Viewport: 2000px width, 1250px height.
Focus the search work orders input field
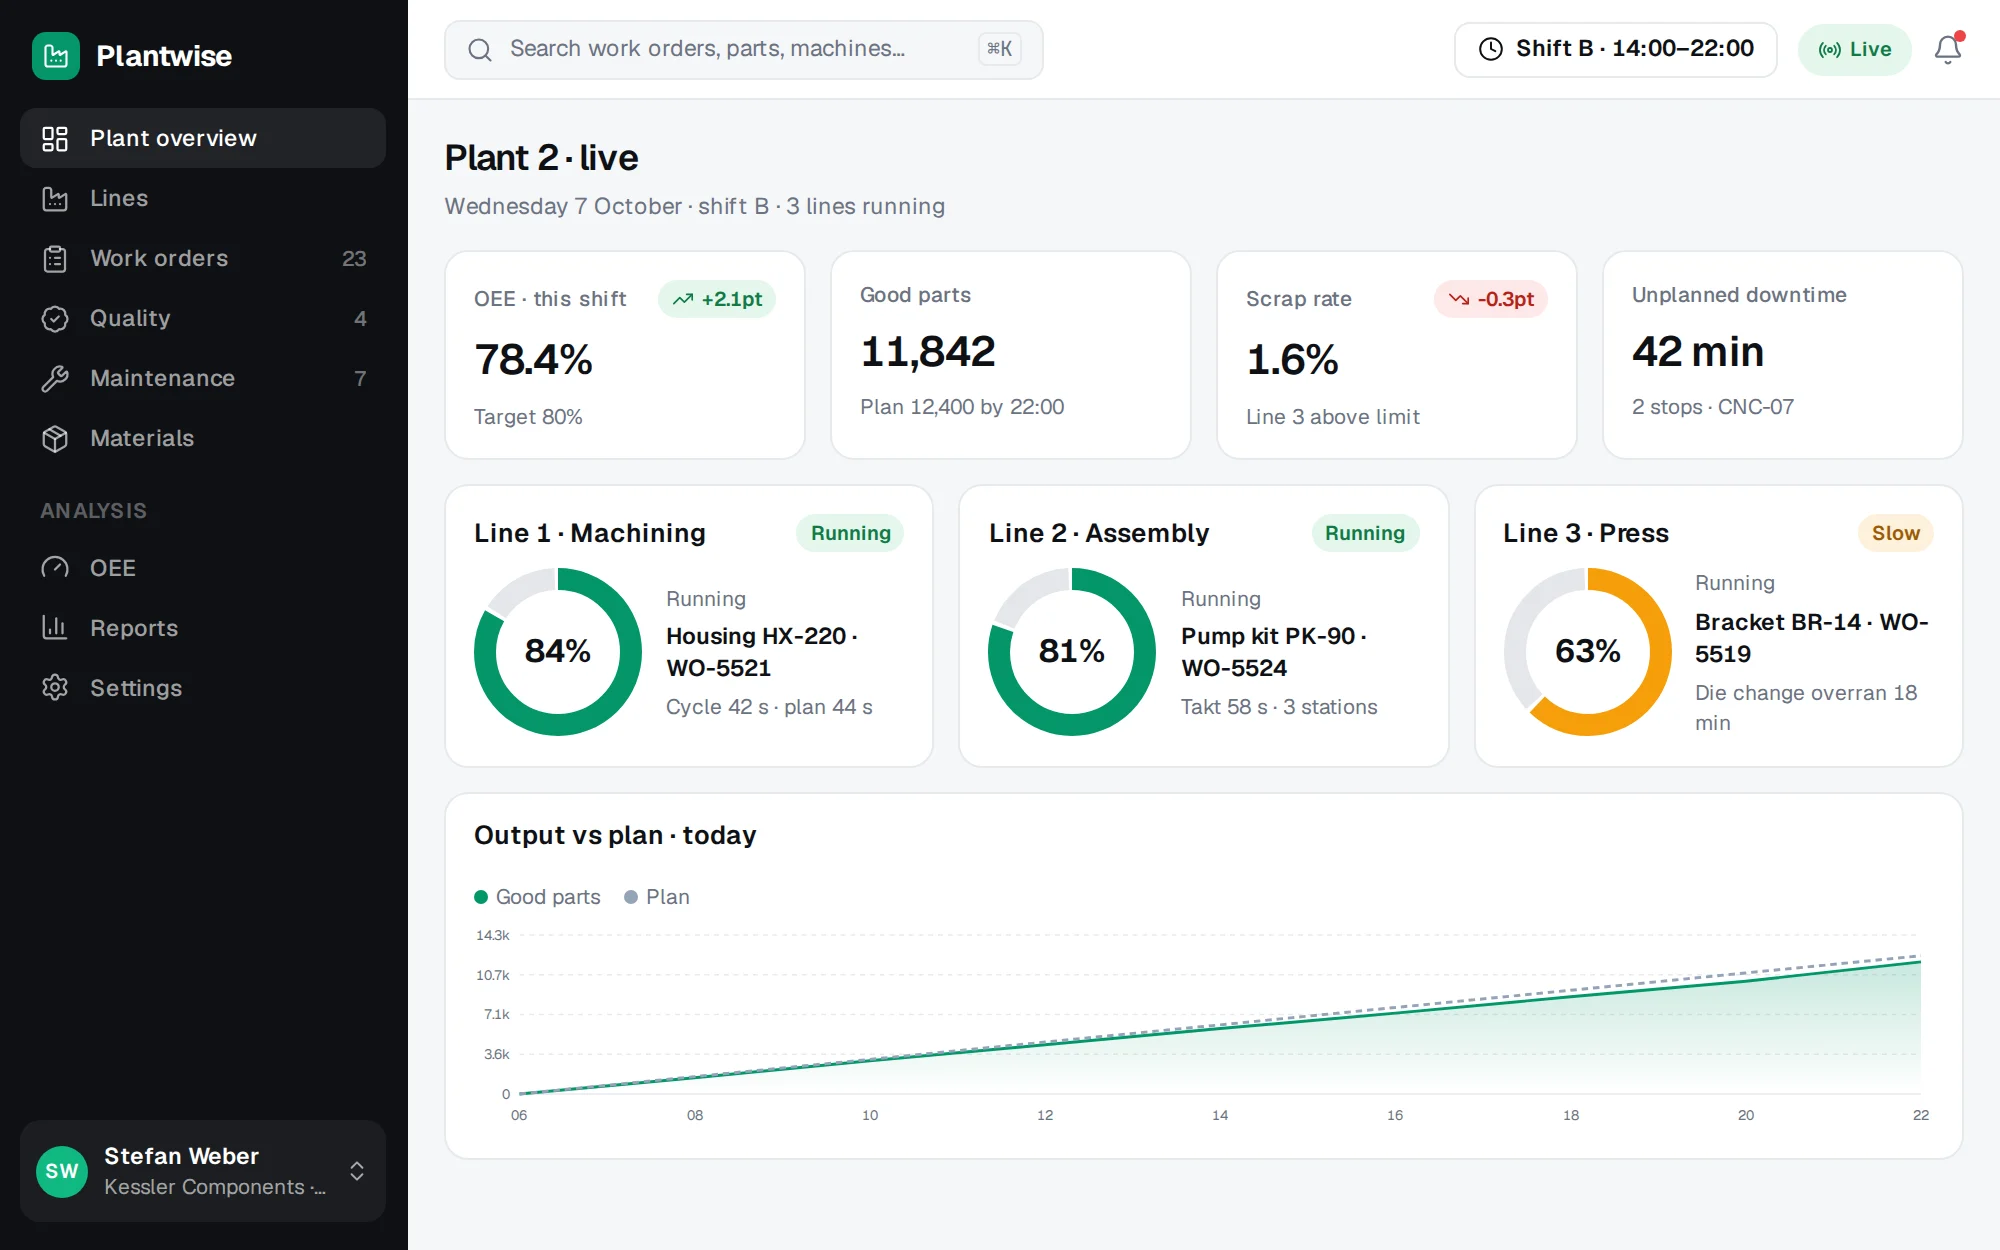pos(743,49)
